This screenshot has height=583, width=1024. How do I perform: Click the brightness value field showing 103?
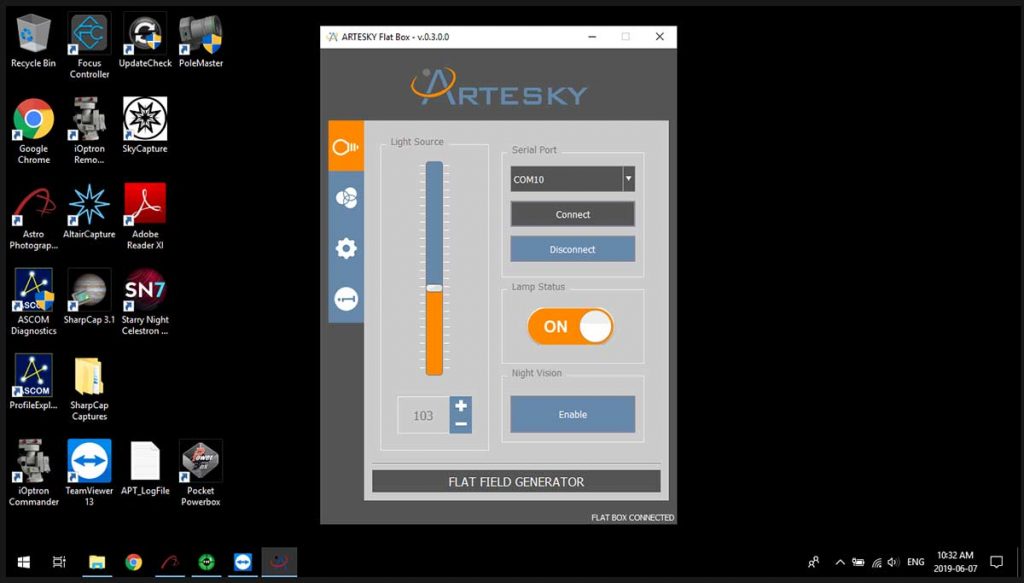pyautogui.click(x=423, y=415)
